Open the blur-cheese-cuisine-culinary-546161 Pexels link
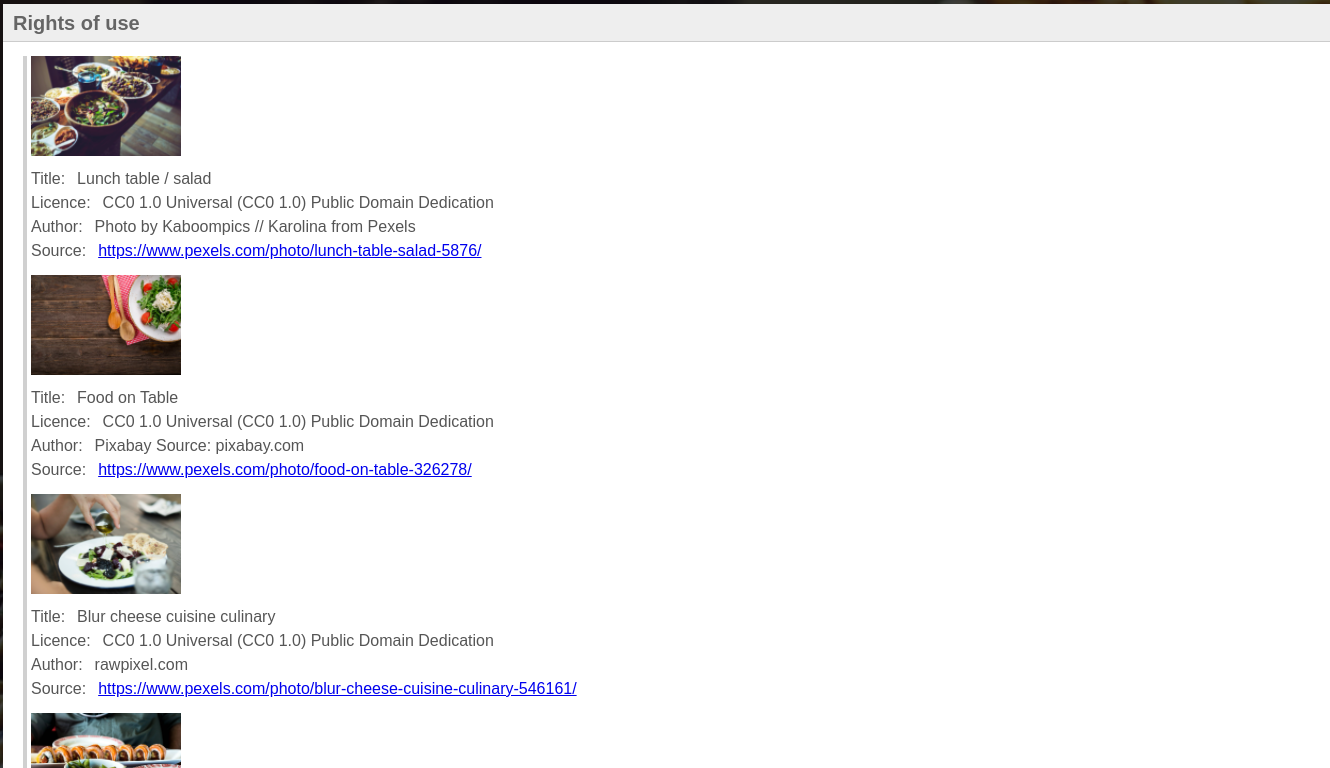The width and height of the screenshot is (1330, 768). point(337,688)
